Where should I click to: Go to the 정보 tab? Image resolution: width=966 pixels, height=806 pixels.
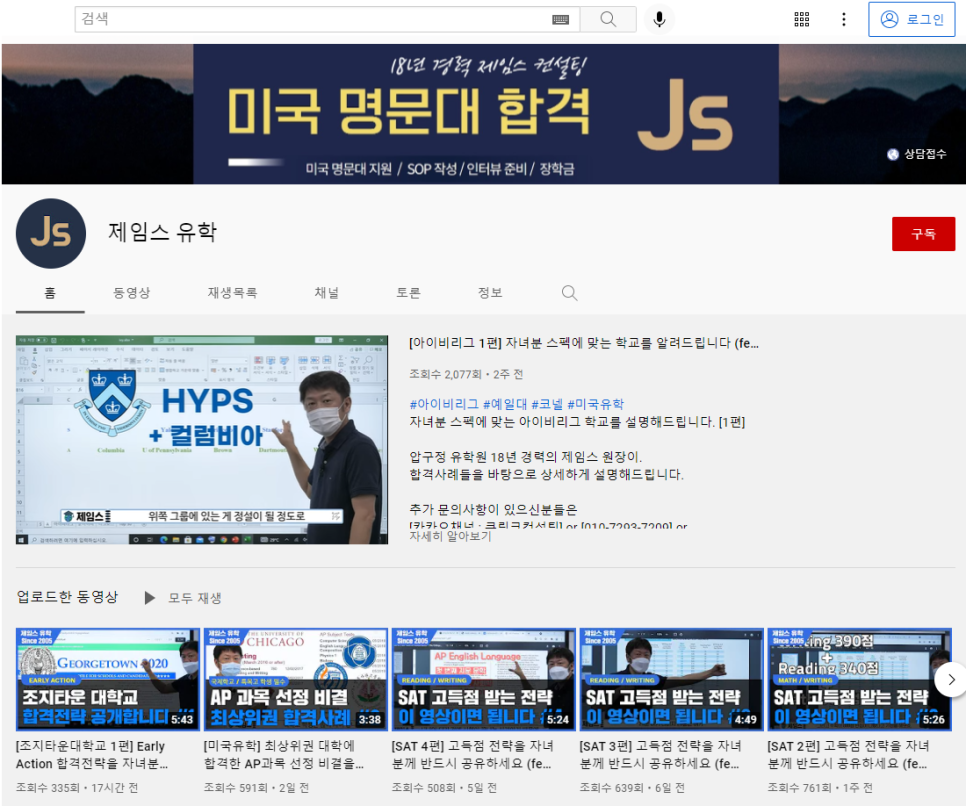point(490,293)
